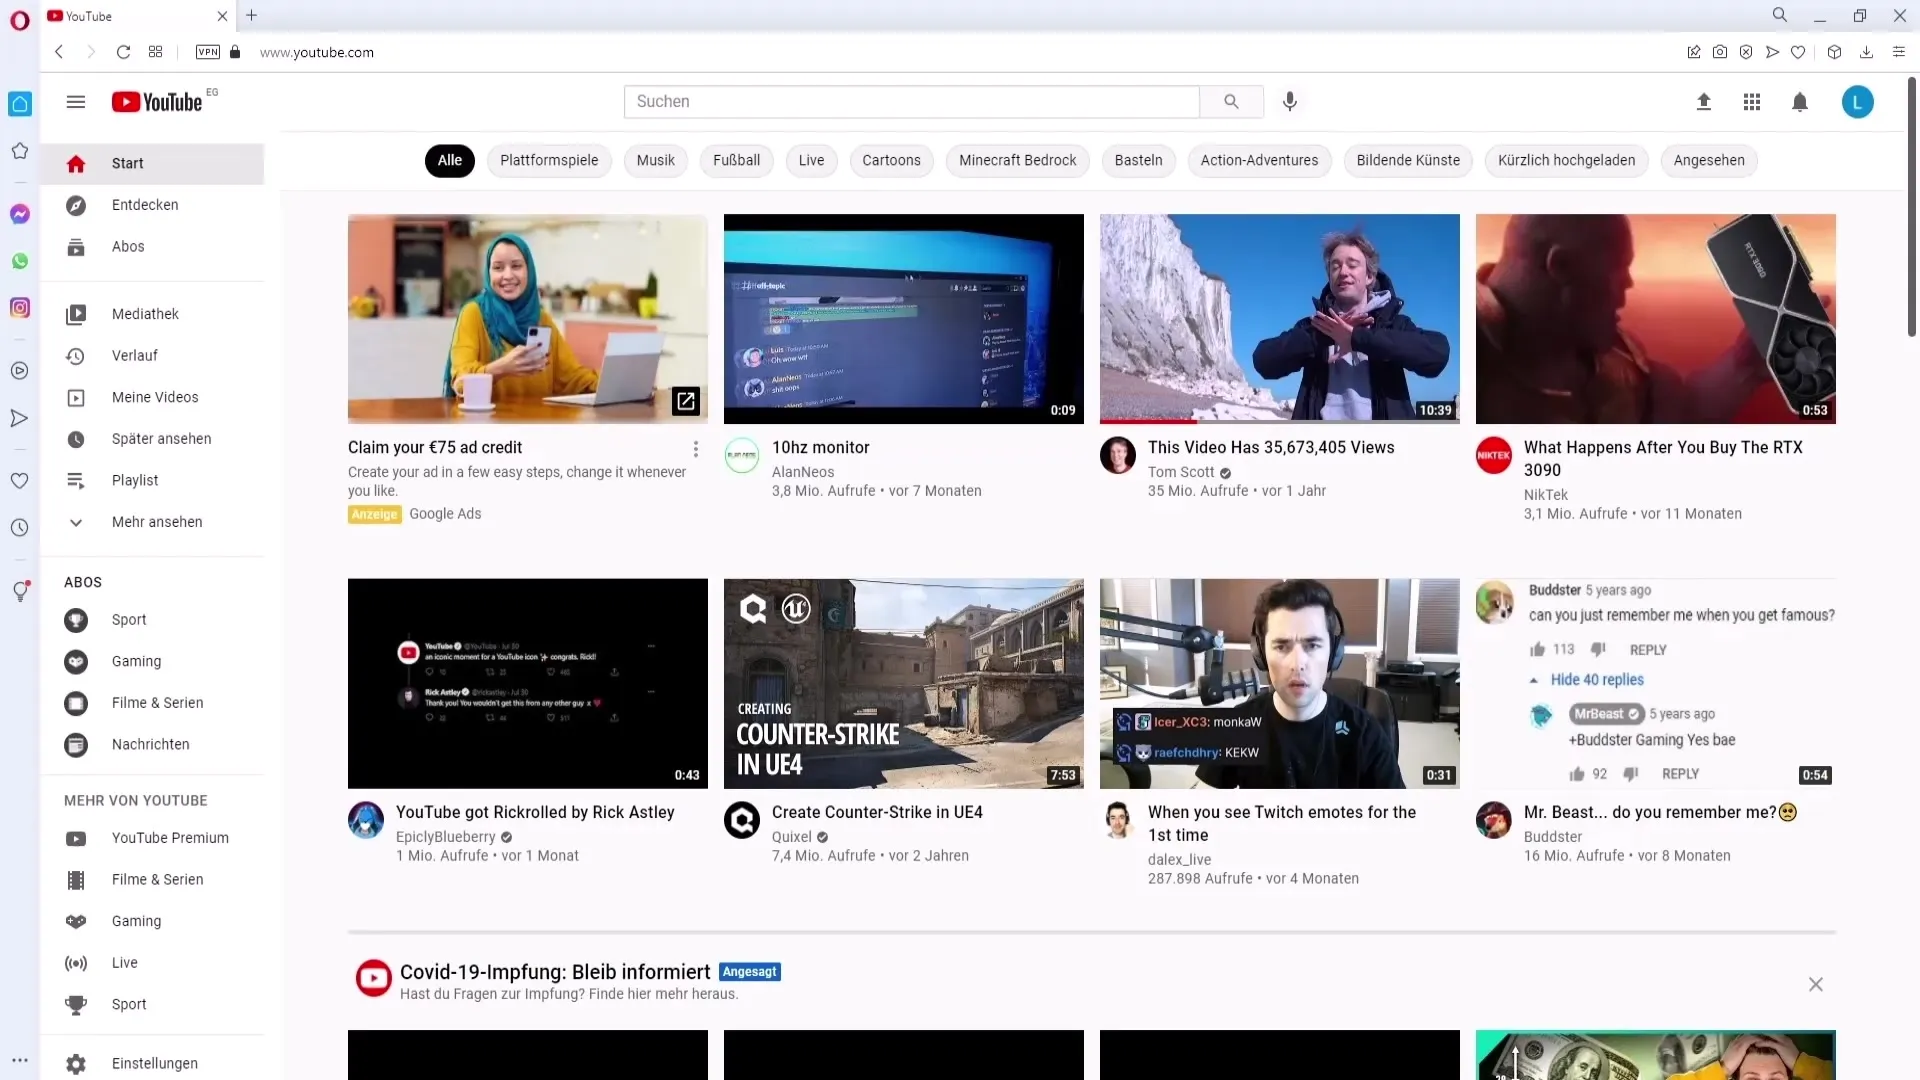The width and height of the screenshot is (1920, 1080).
Task: Click the microphone search icon
Action: click(x=1290, y=100)
